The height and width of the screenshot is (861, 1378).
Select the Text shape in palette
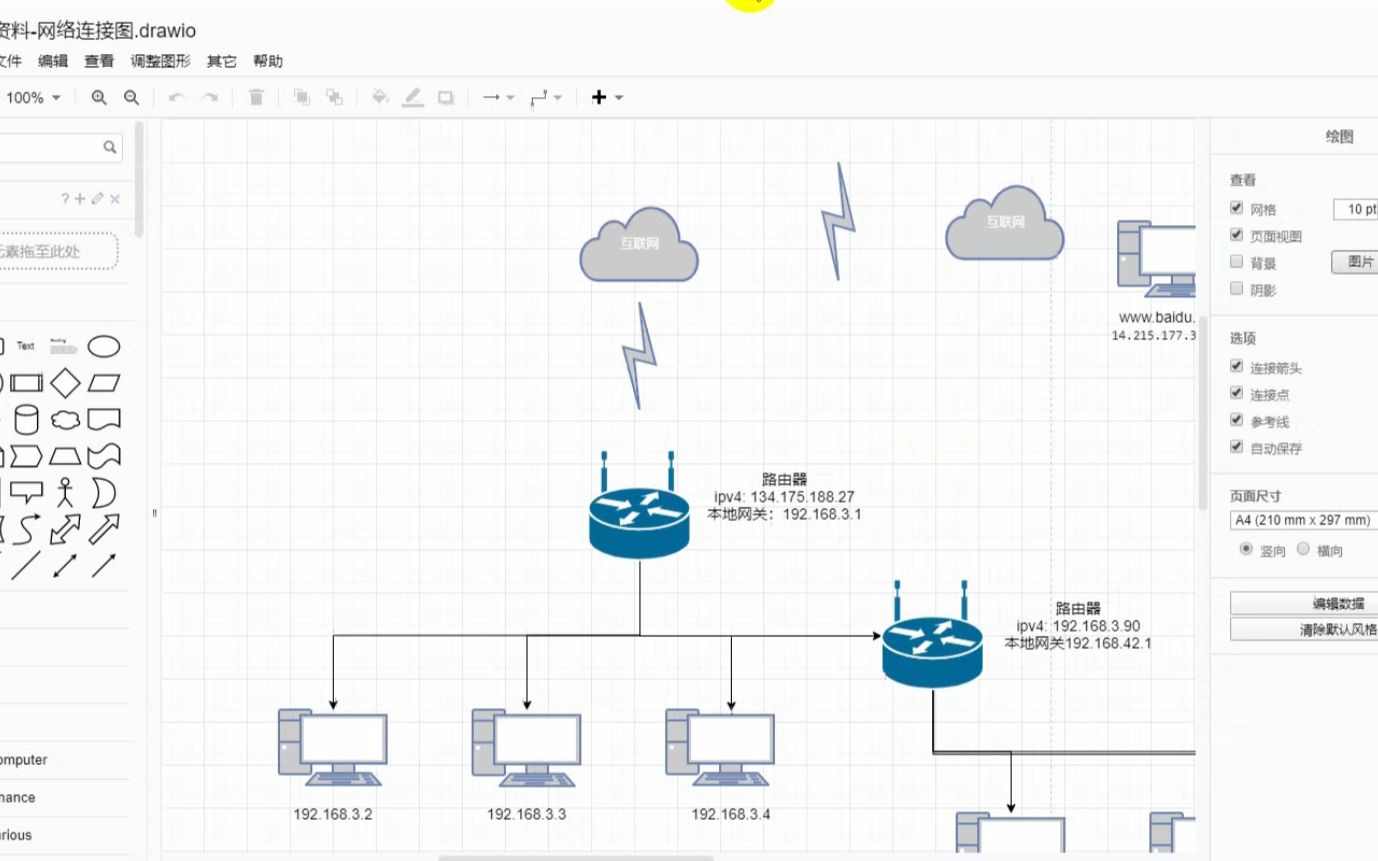click(x=25, y=346)
